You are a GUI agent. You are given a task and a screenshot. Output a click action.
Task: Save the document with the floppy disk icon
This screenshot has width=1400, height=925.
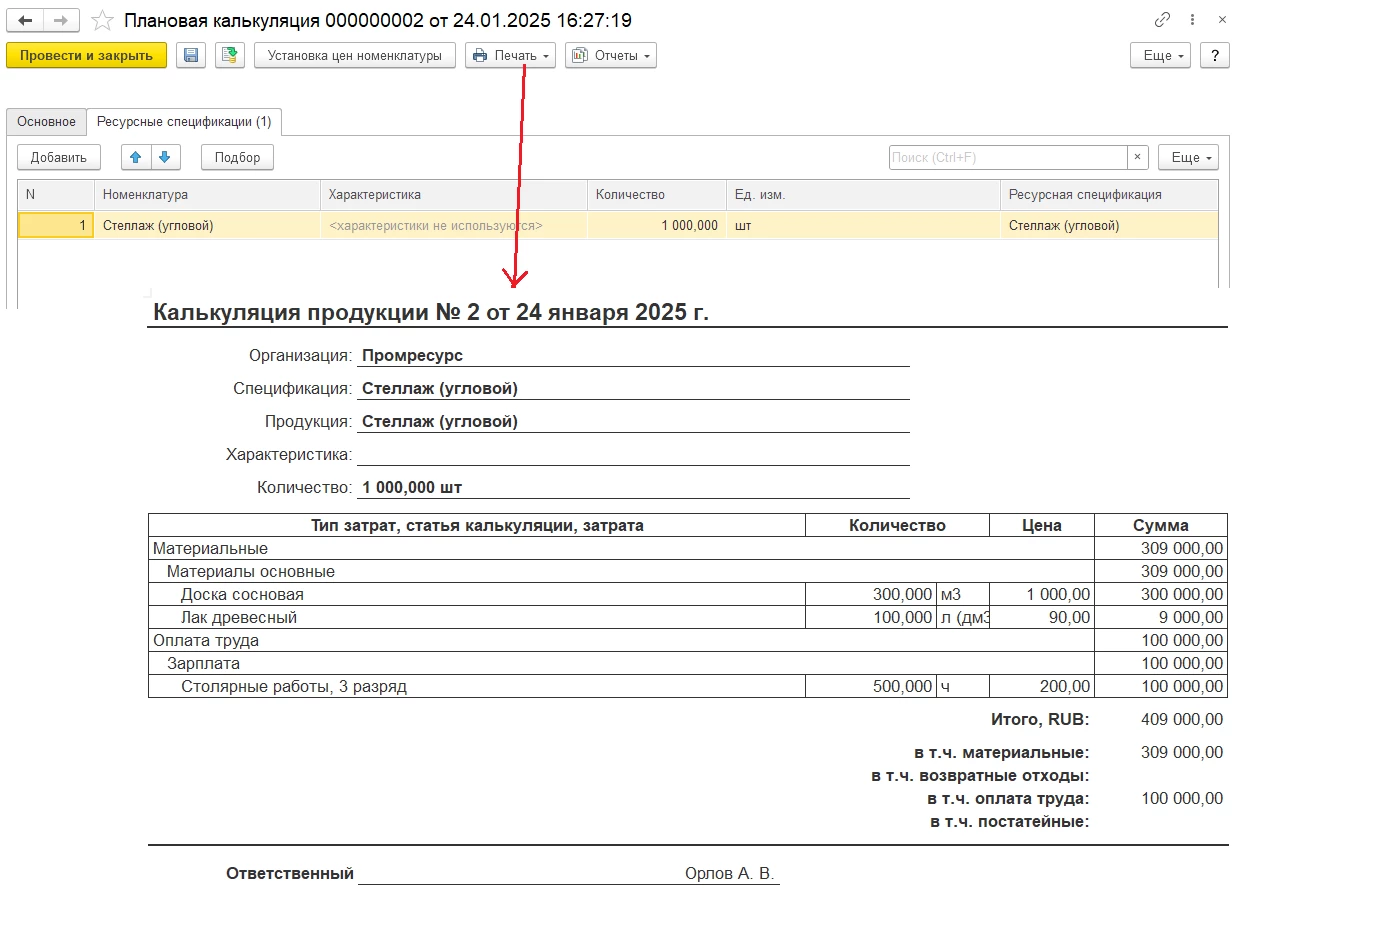click(x=191, y=56)
